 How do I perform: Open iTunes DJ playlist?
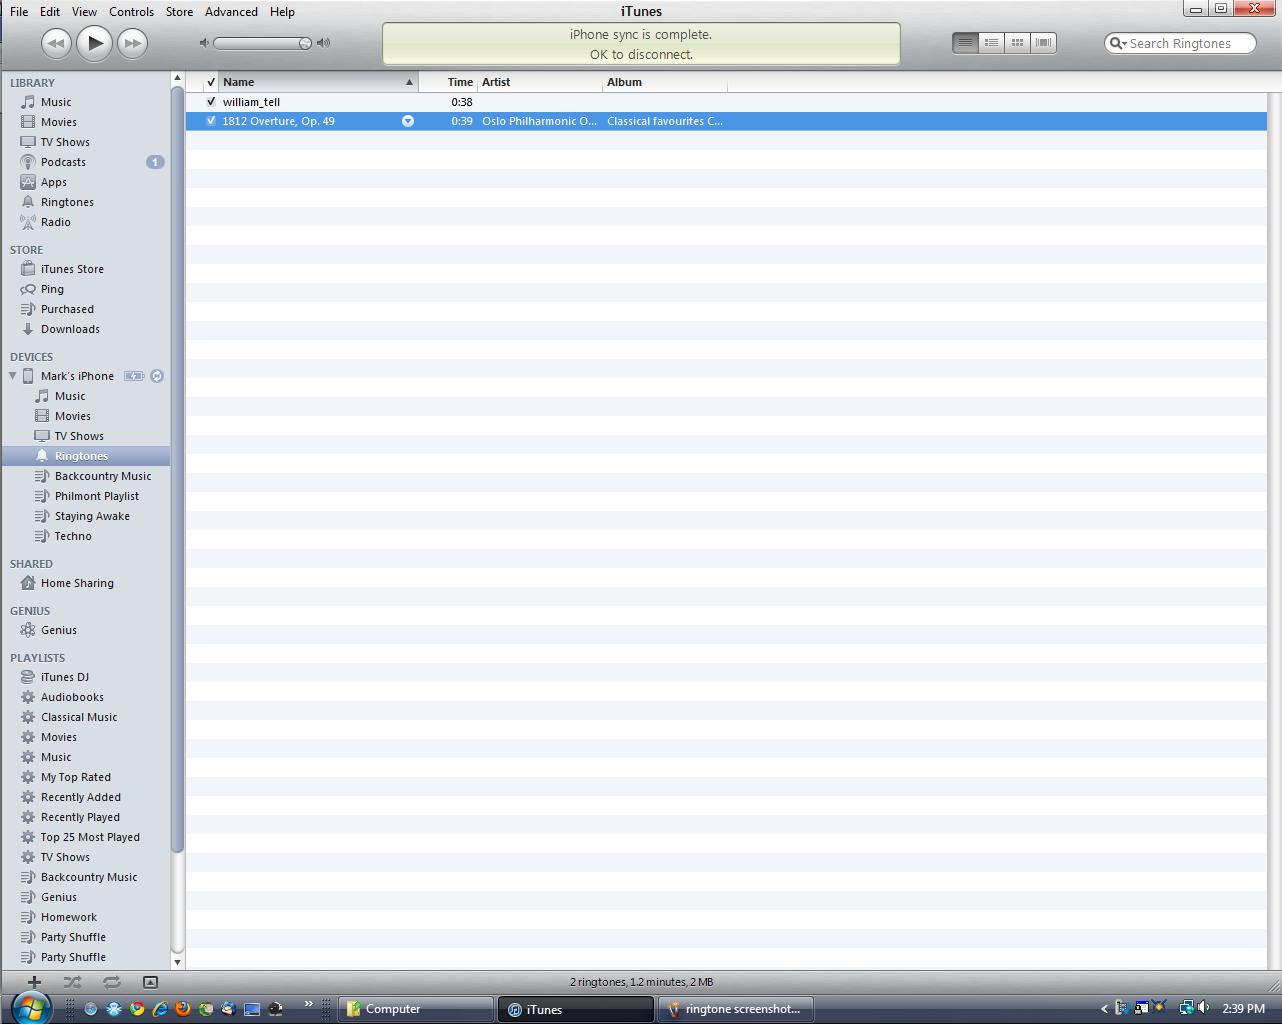pos(65,677)
